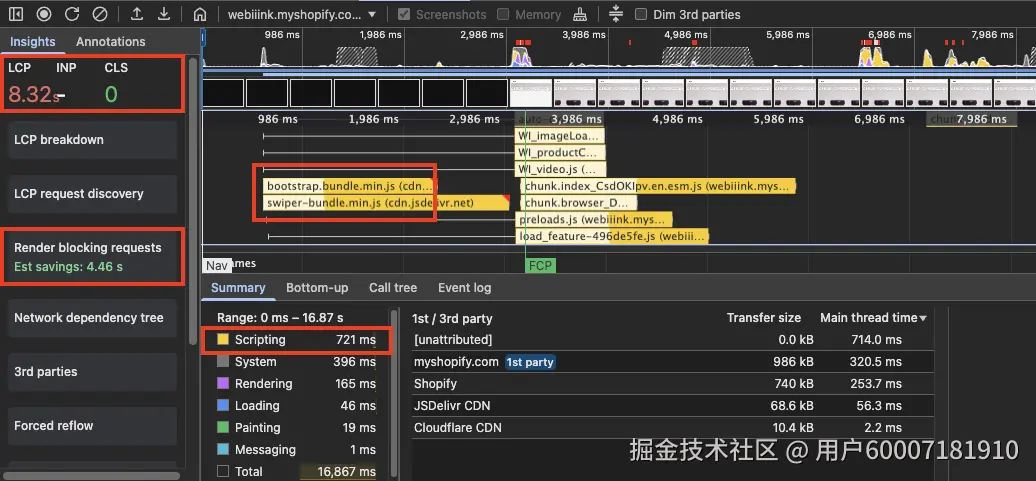The width and height of the screenshot is (1036, 481).
Task: Expand the Forced reflow insight
Action: click(x=92, y=426)
